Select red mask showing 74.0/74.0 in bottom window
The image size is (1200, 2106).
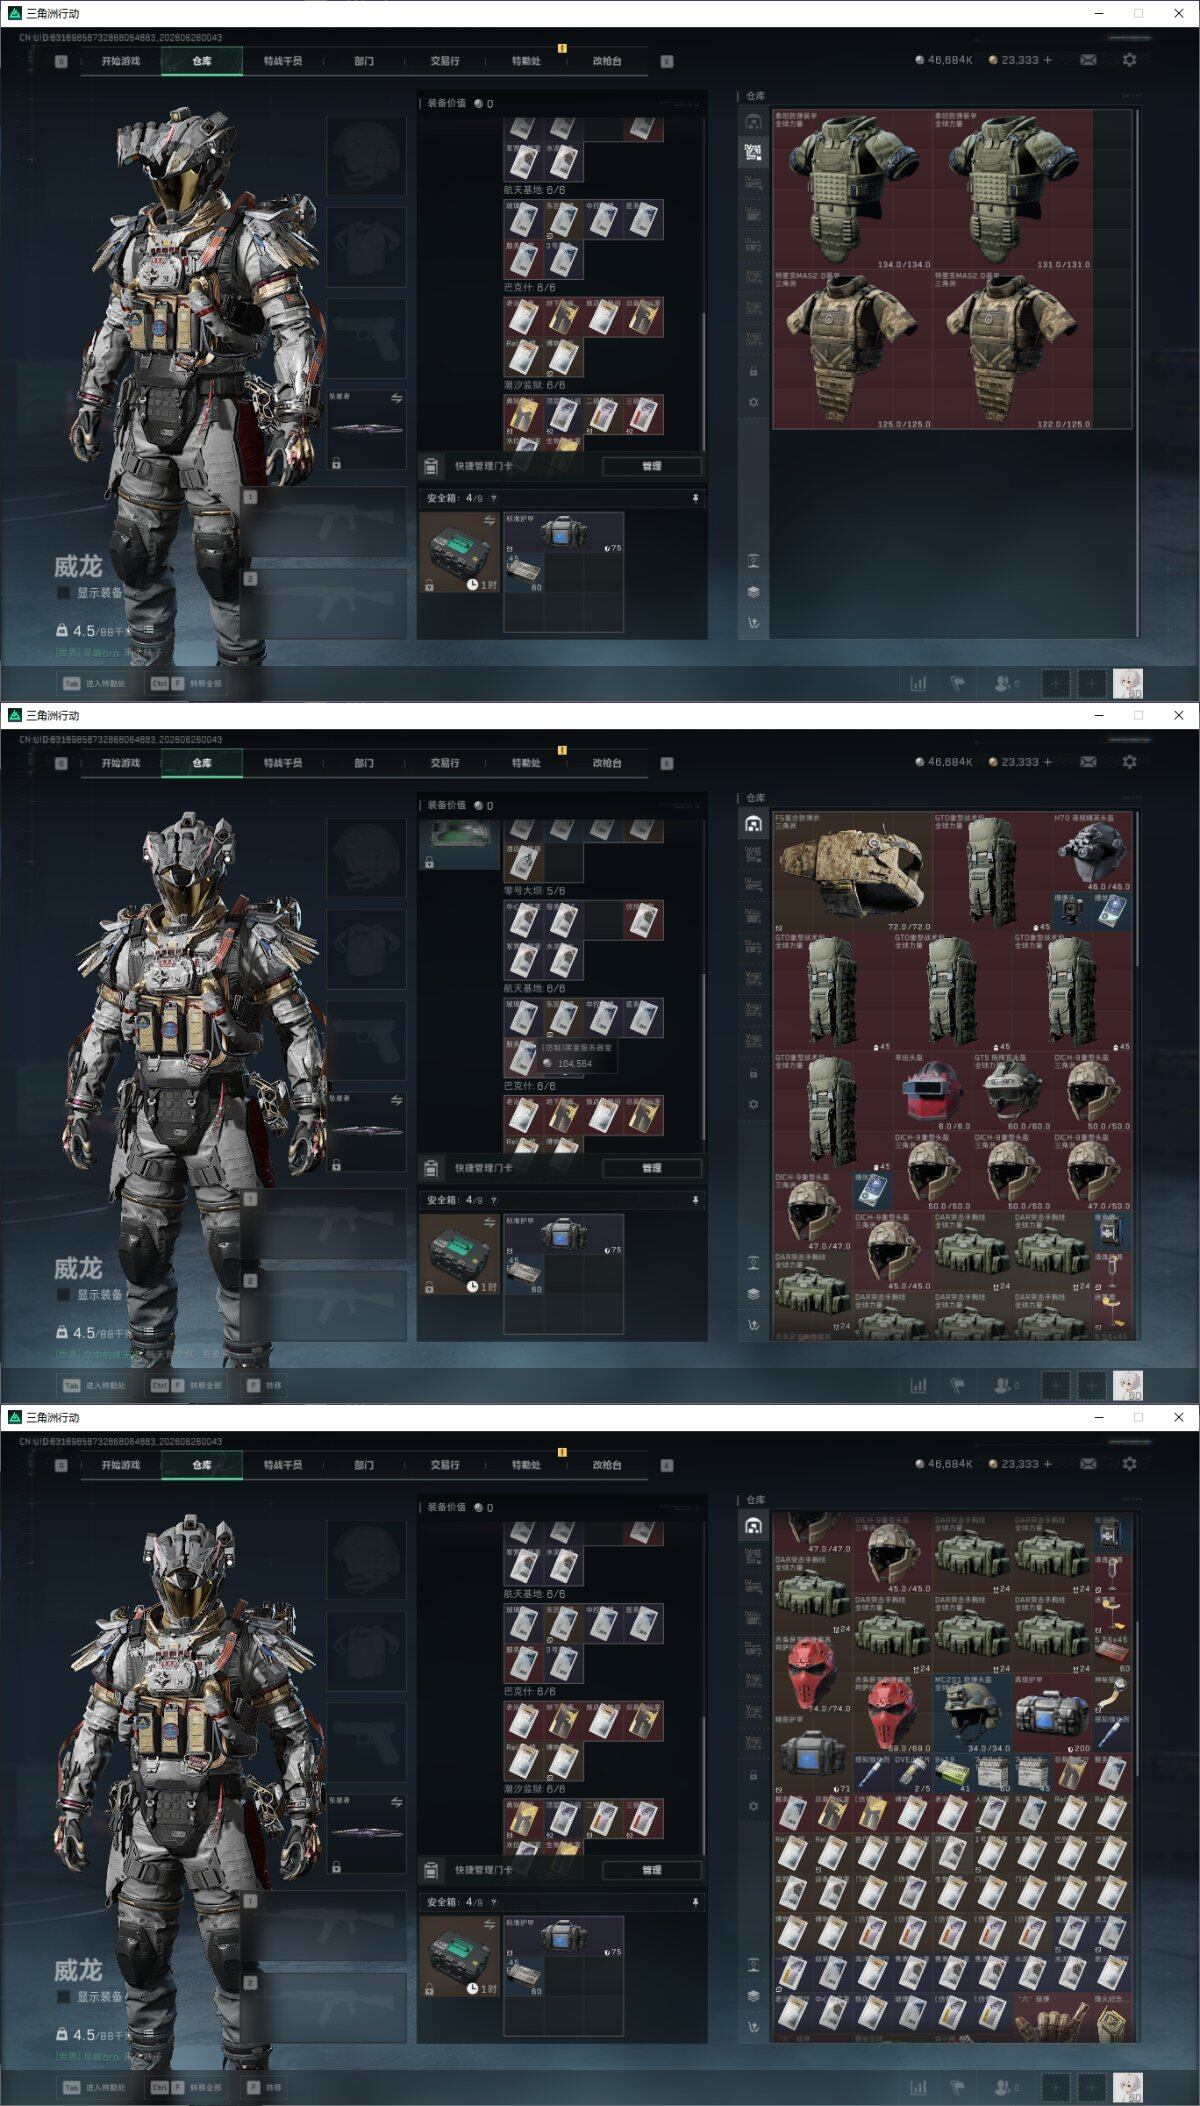[x=812, y=1677]
